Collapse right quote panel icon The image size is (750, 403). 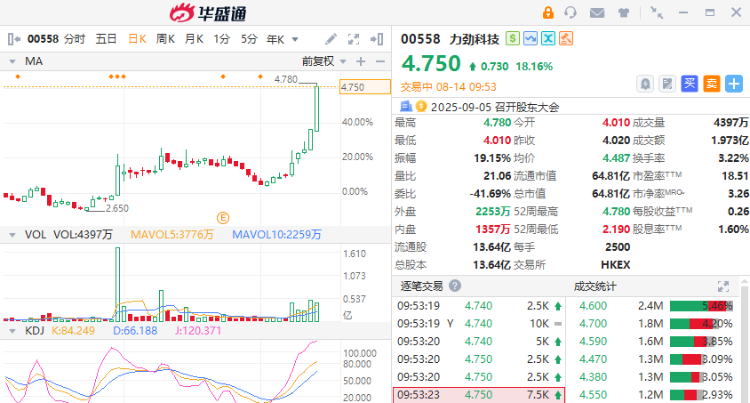pyautogui.click(x=376, y=39)
